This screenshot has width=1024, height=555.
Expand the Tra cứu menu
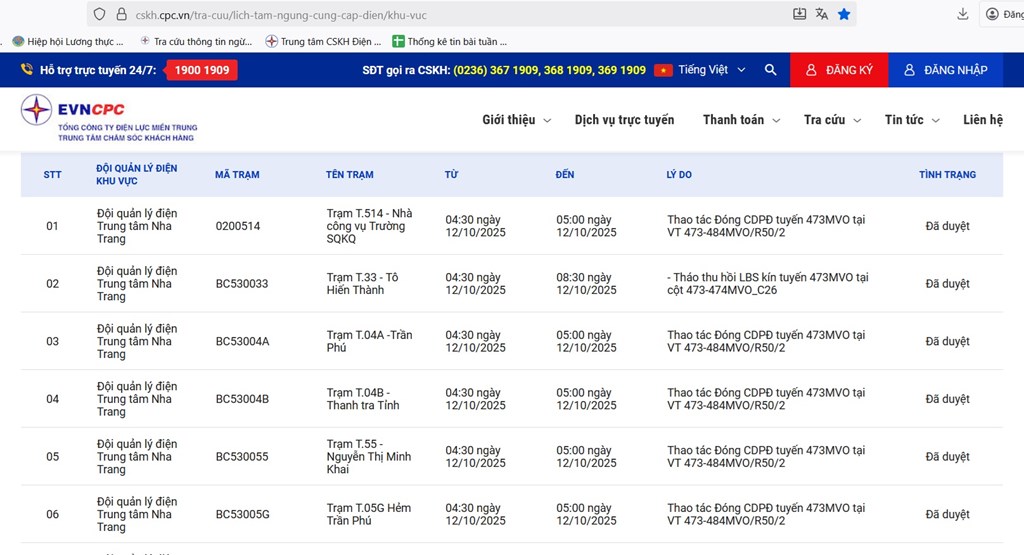tap(831, 120)
